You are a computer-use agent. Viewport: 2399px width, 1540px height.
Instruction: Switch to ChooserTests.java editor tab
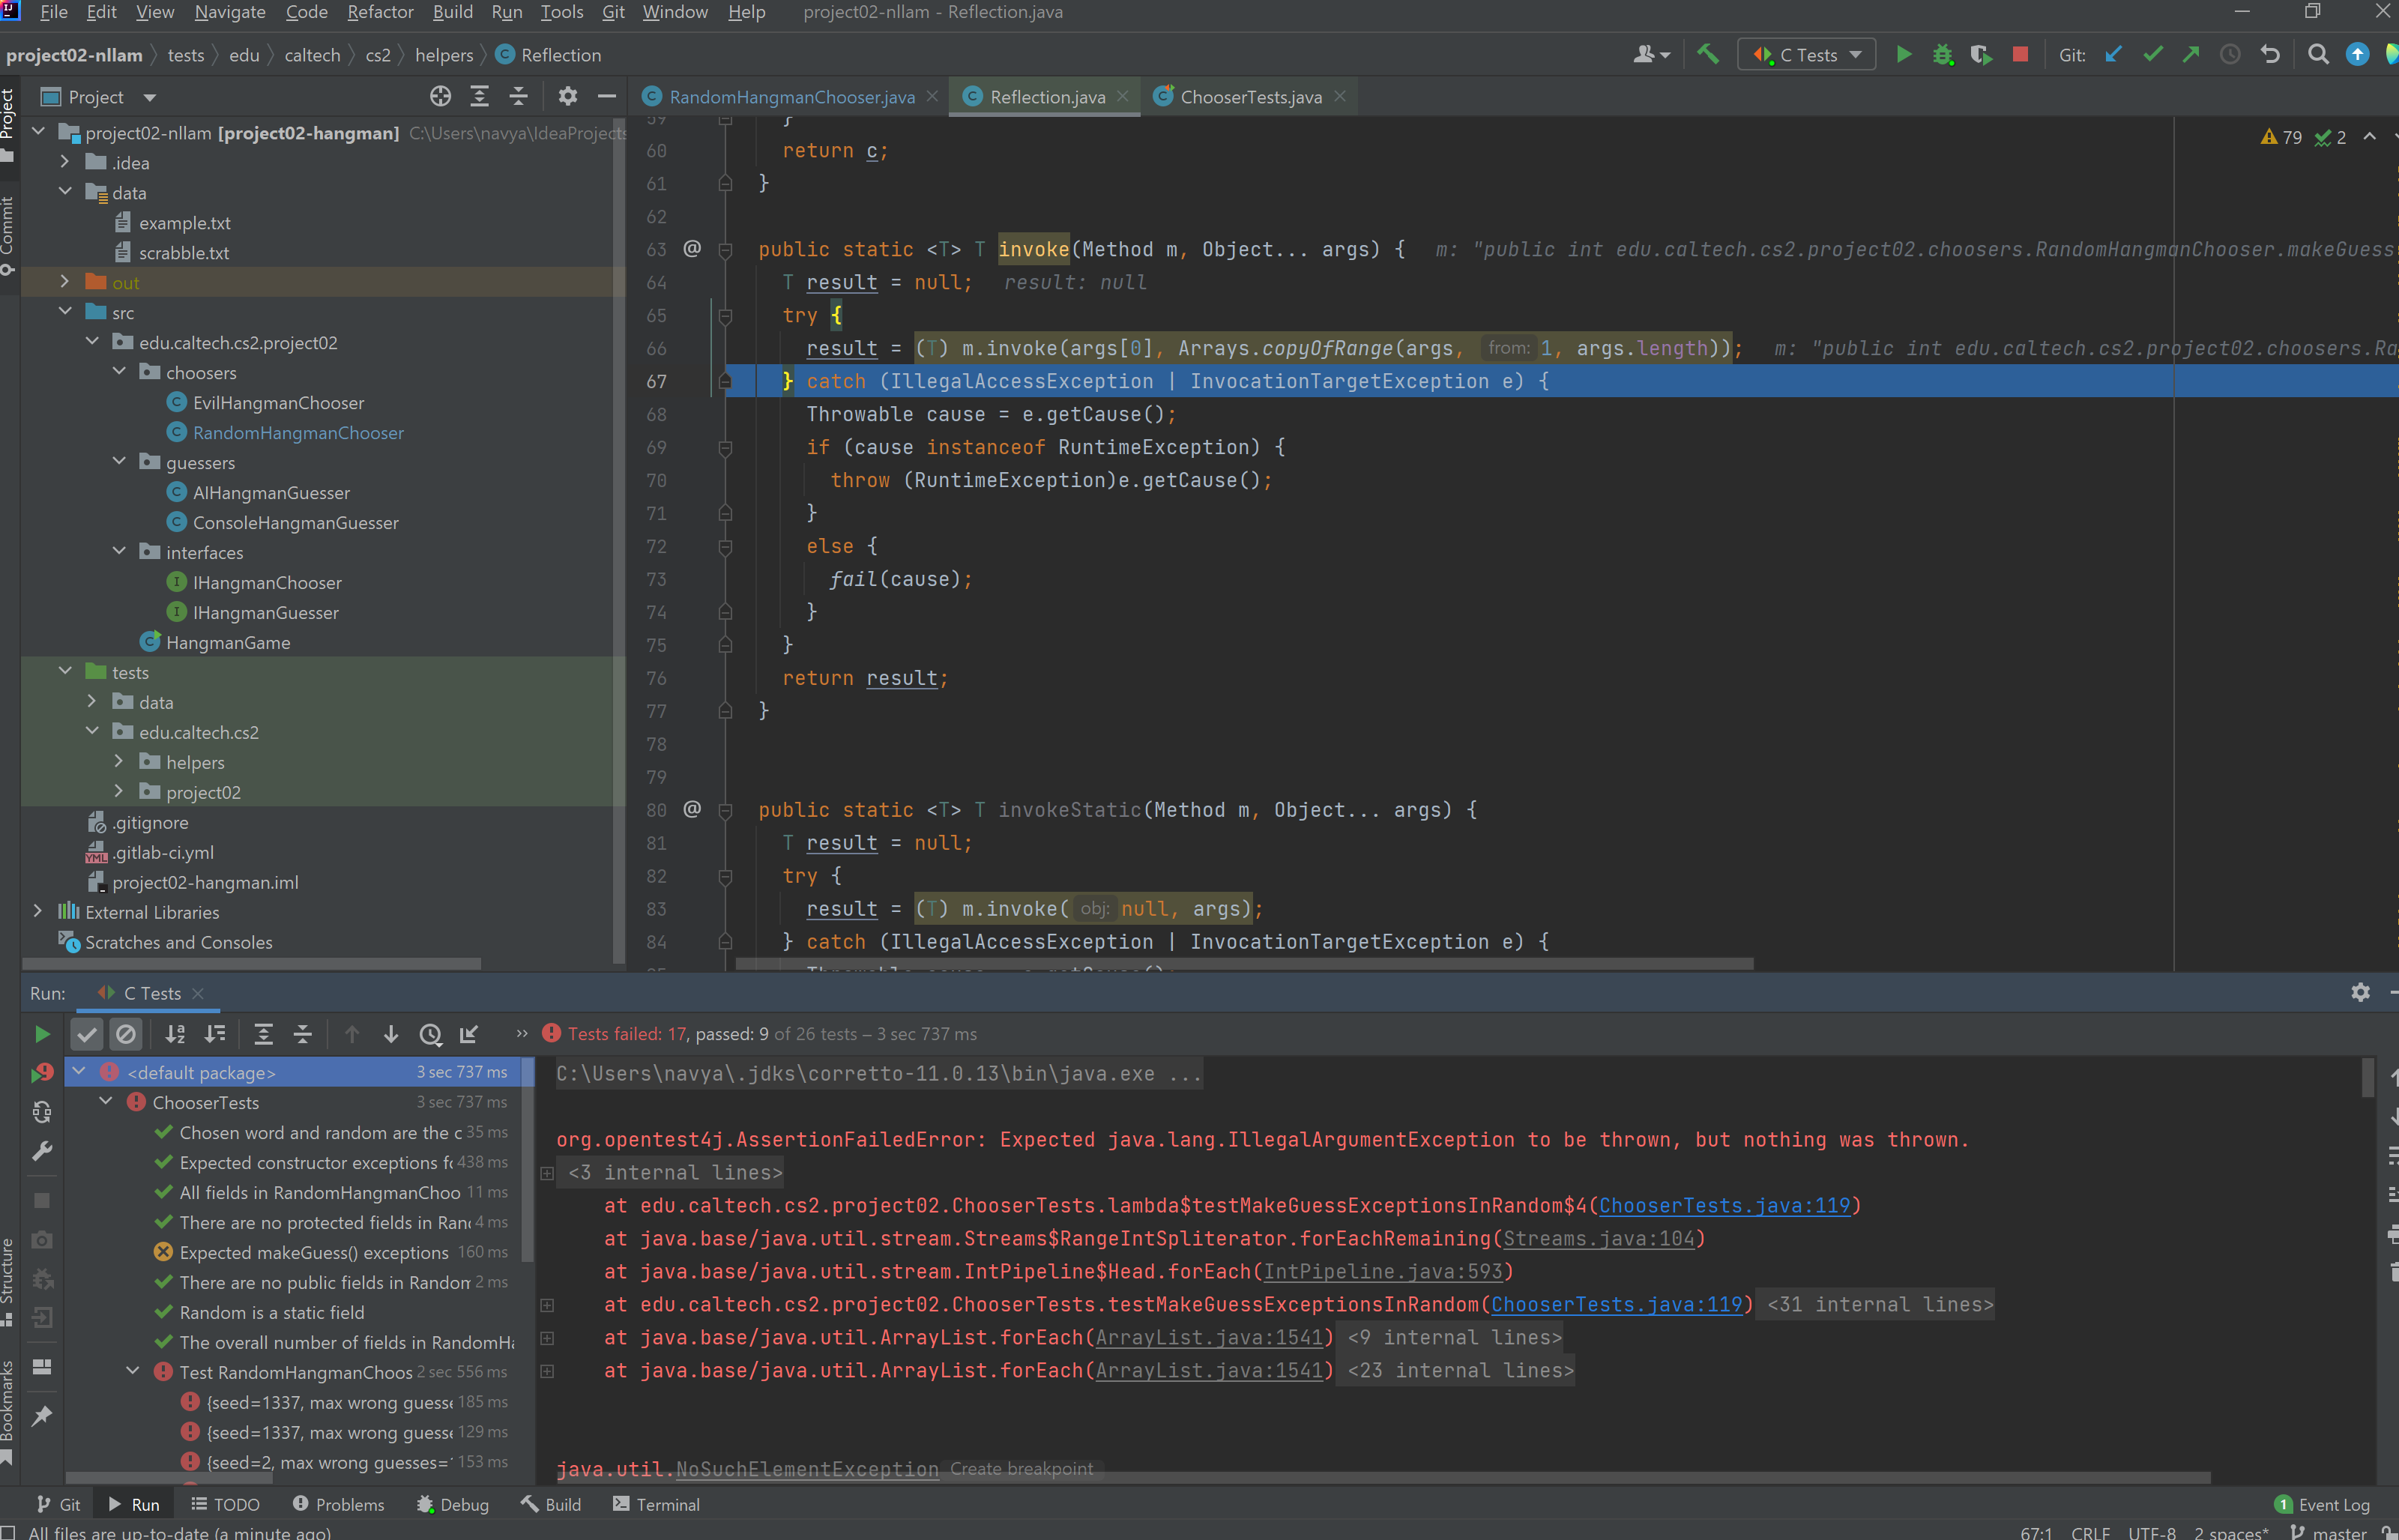click(1250, 97)
